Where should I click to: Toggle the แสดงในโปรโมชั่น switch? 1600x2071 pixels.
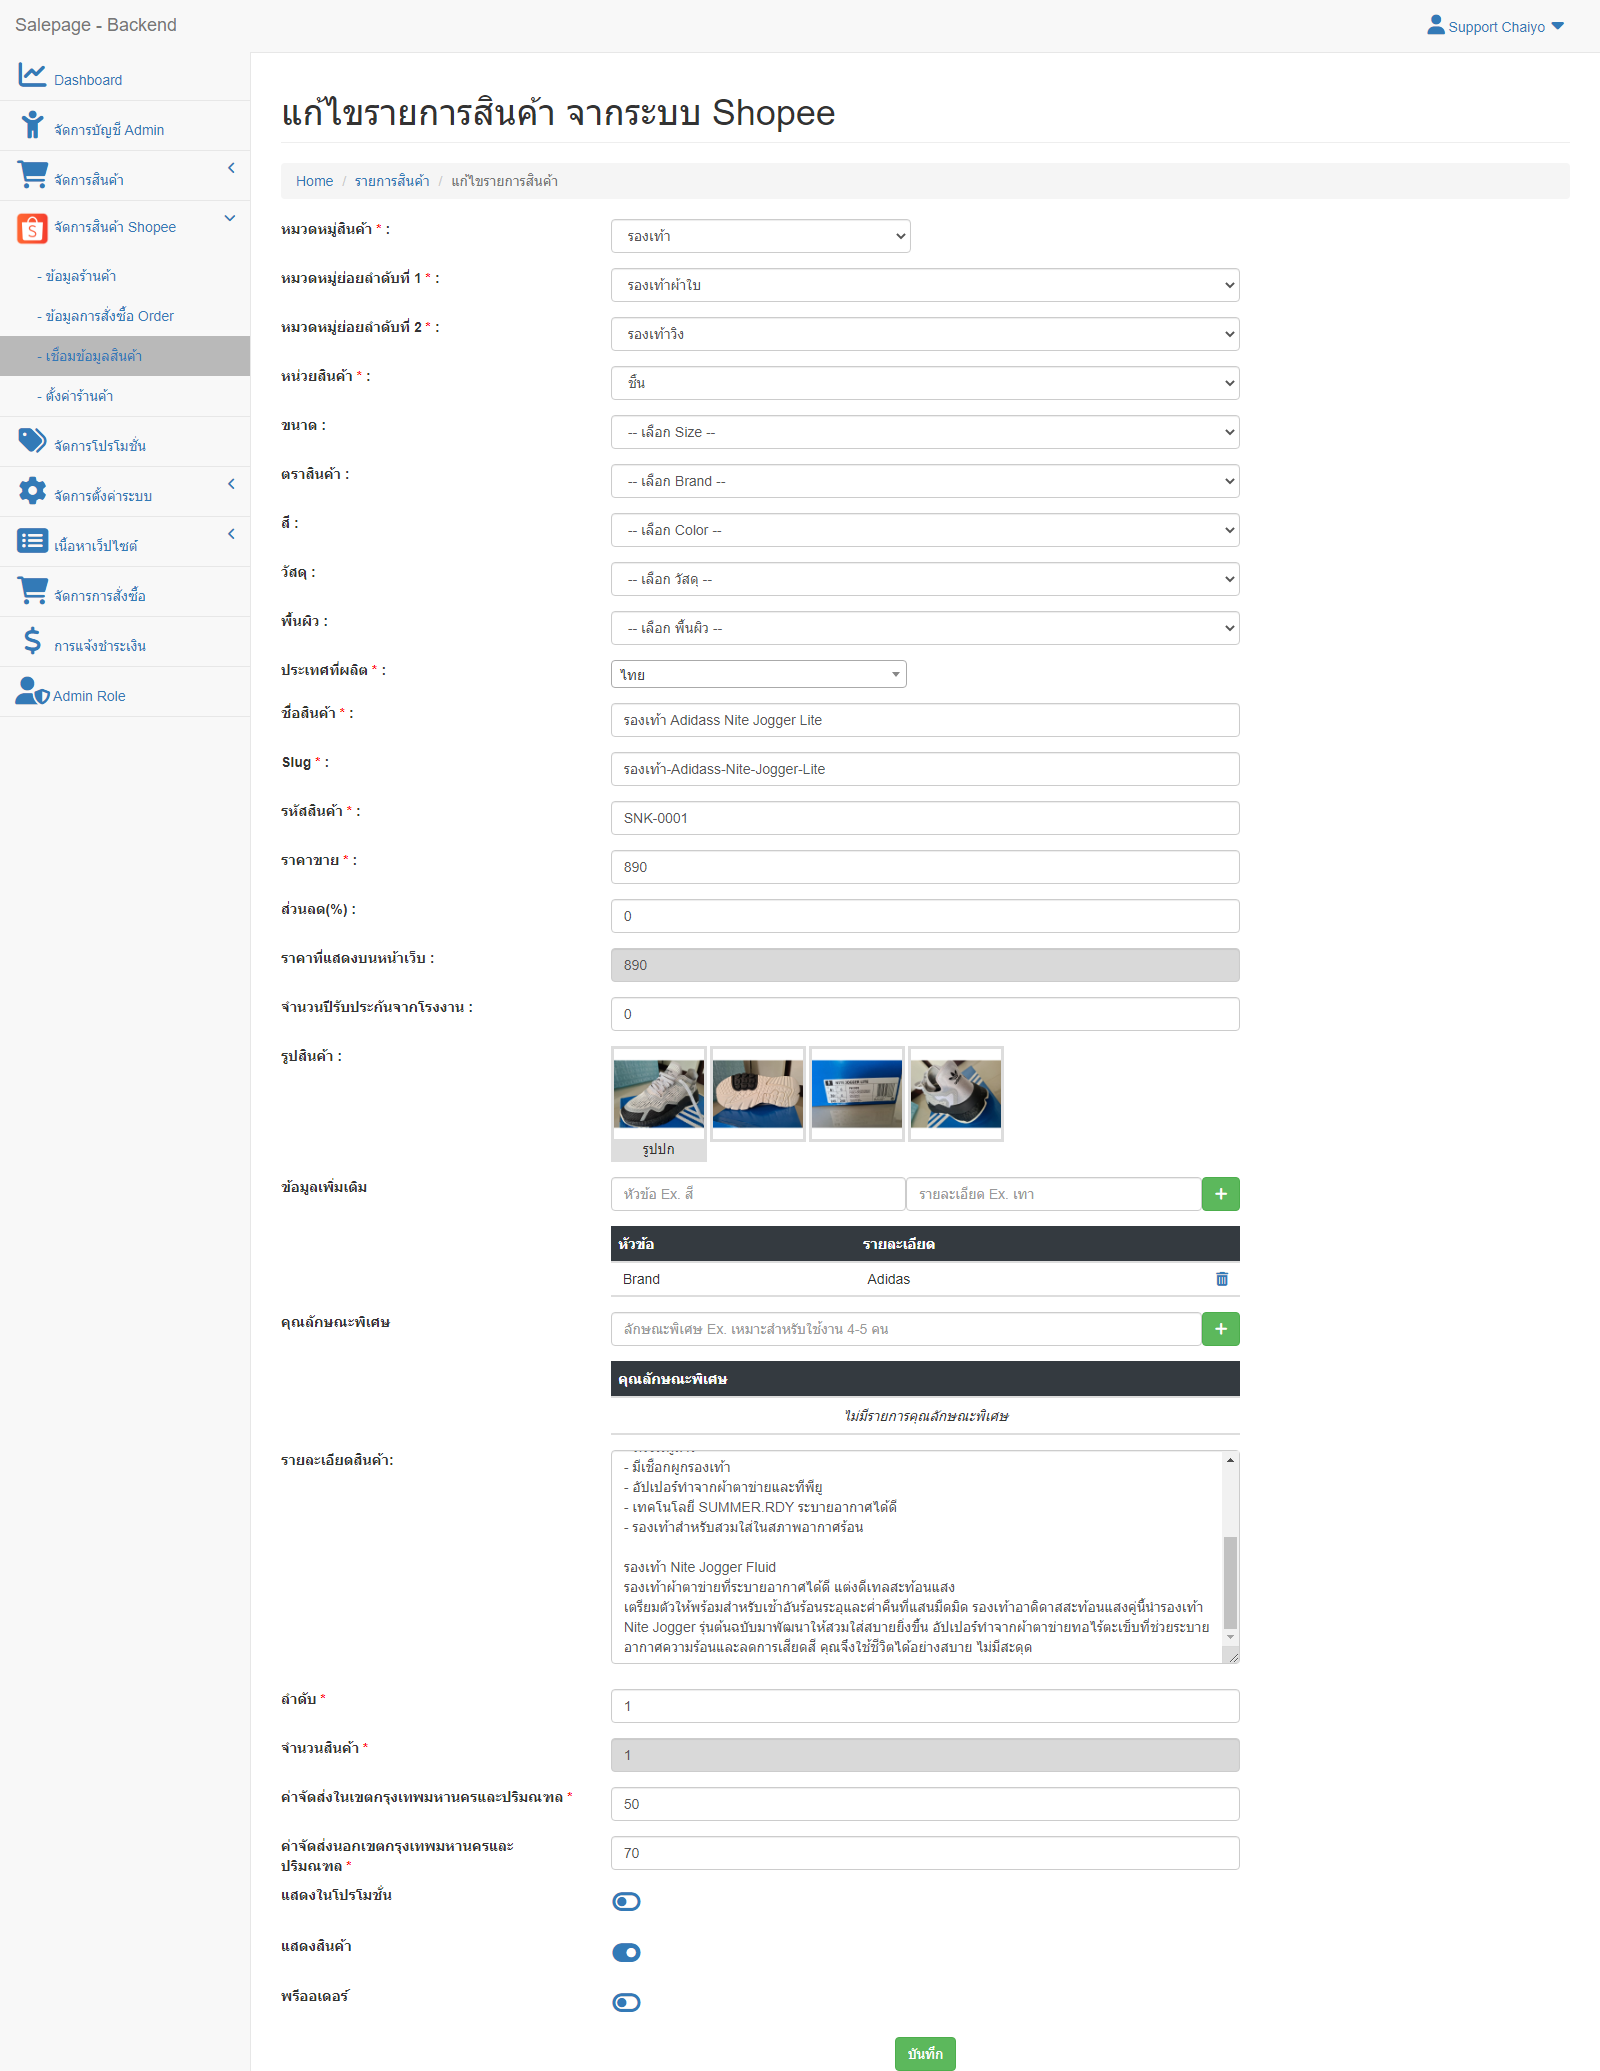click(626, 1902)
